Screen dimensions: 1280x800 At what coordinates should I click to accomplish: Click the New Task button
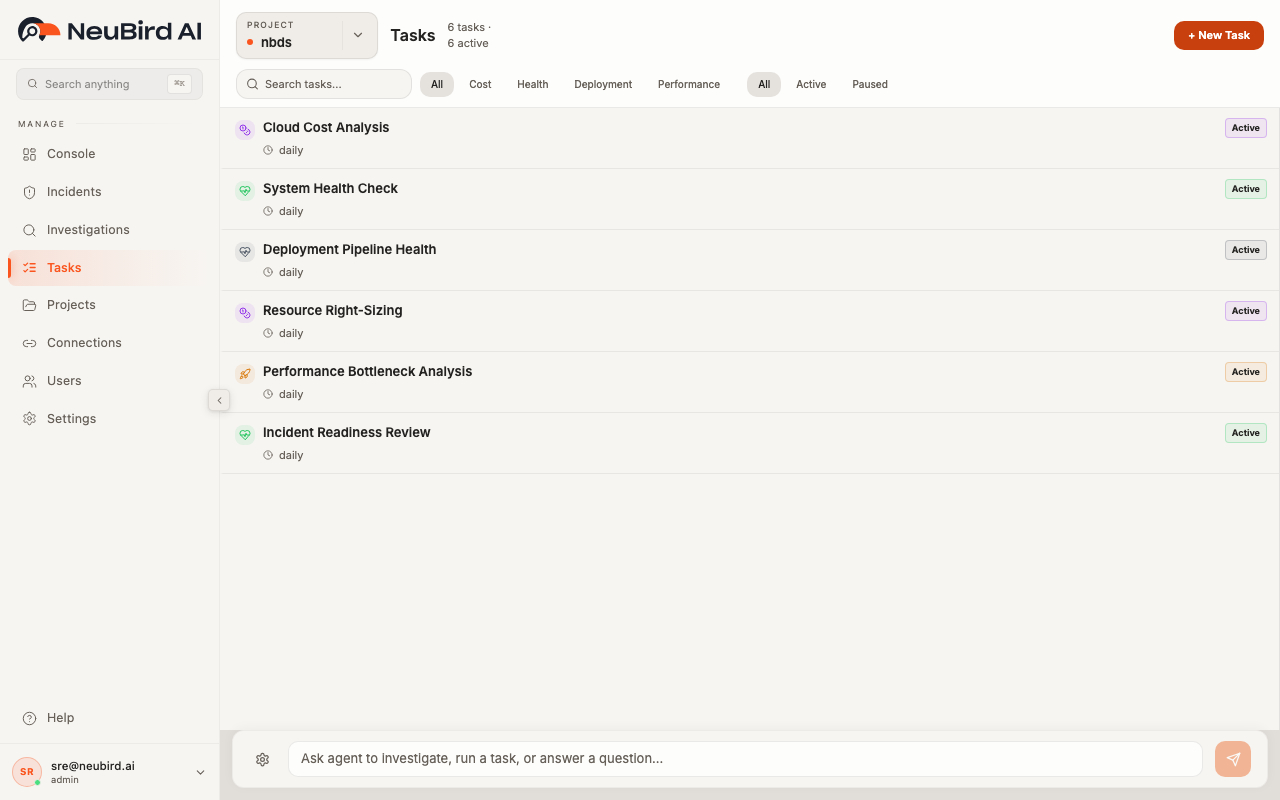coord(1218,34)
